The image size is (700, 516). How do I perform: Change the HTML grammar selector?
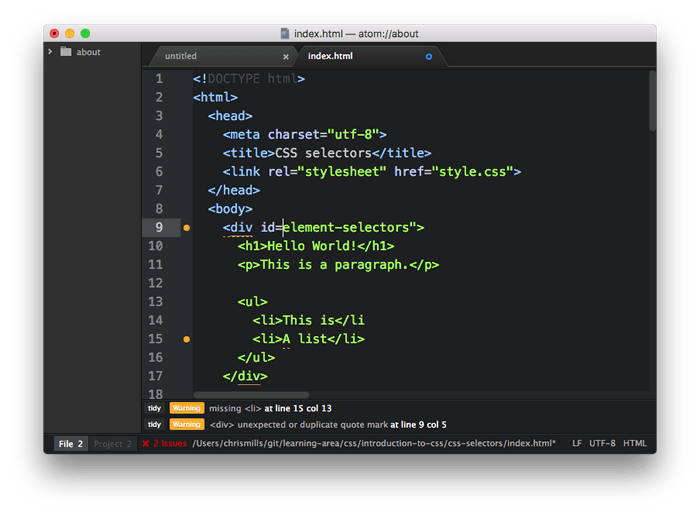[635, 443]
